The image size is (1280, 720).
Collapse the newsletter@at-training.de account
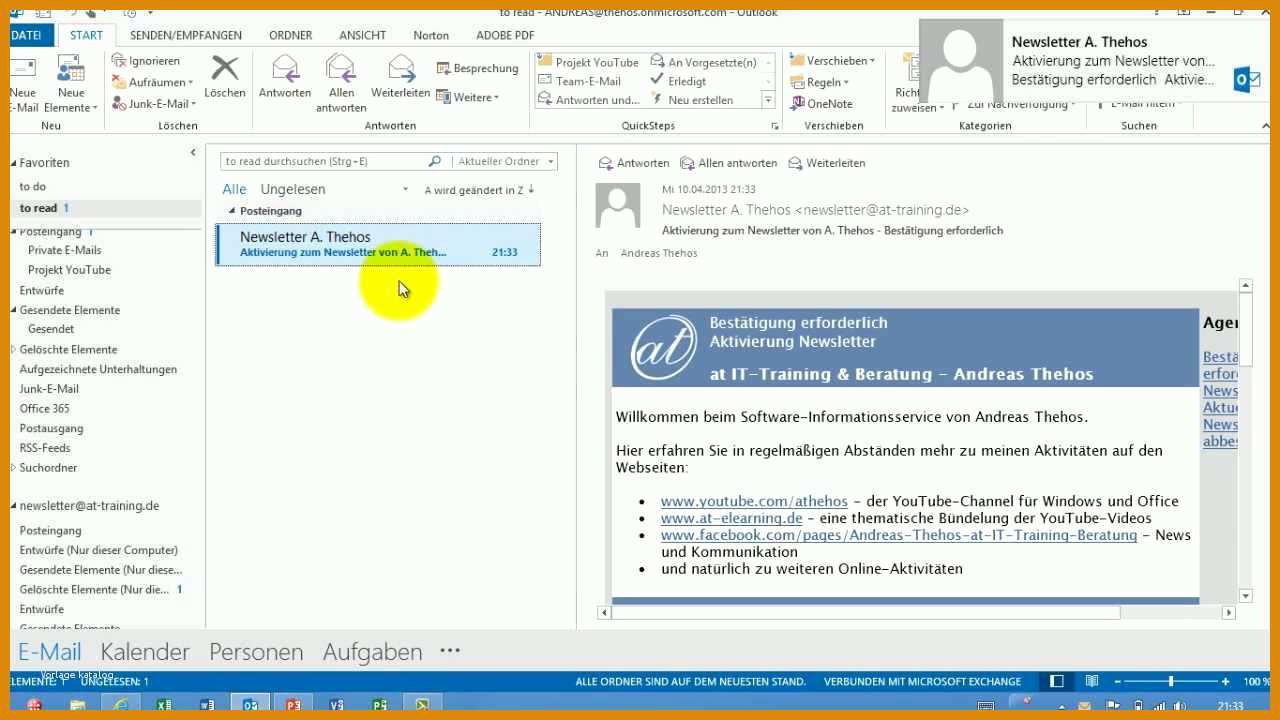pyautogui.click(x=14, y=506)
